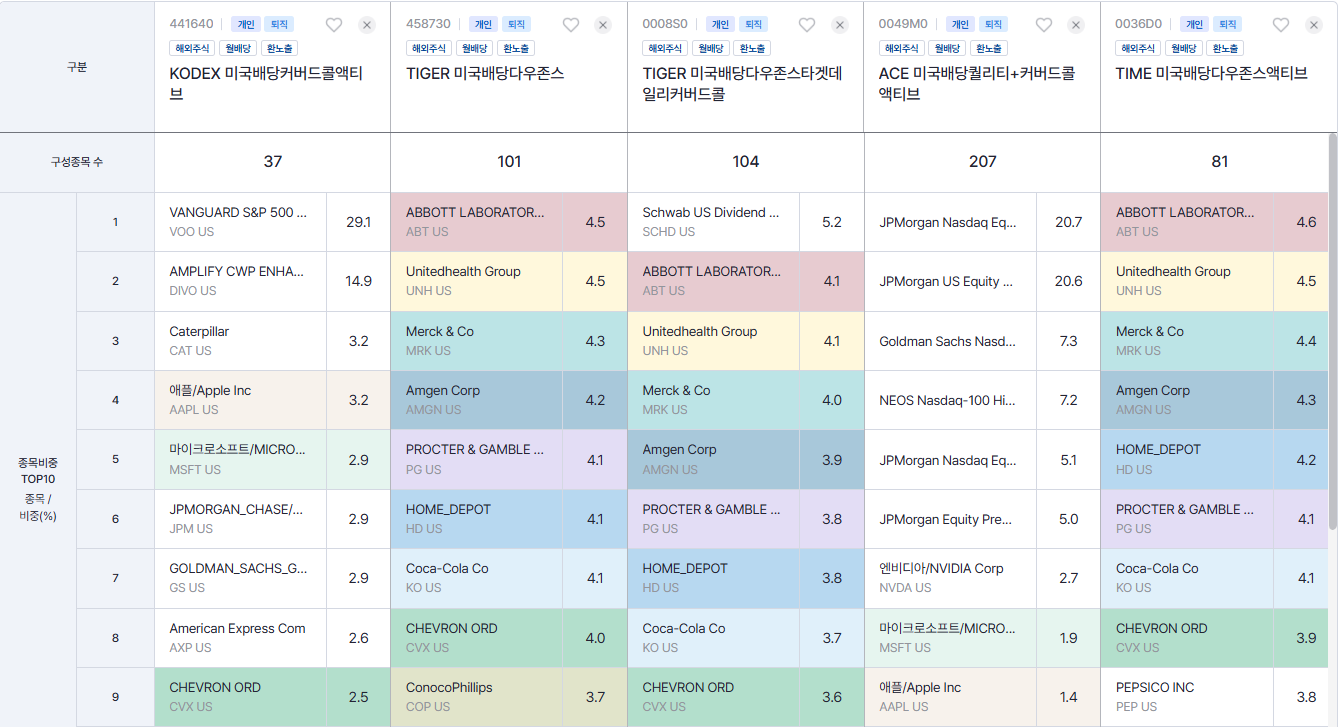Open the KODEX 미국배당커버드콜액티브 ETF title
The height and width of the screenshot is (727, 1339).
tap(266, 84)
